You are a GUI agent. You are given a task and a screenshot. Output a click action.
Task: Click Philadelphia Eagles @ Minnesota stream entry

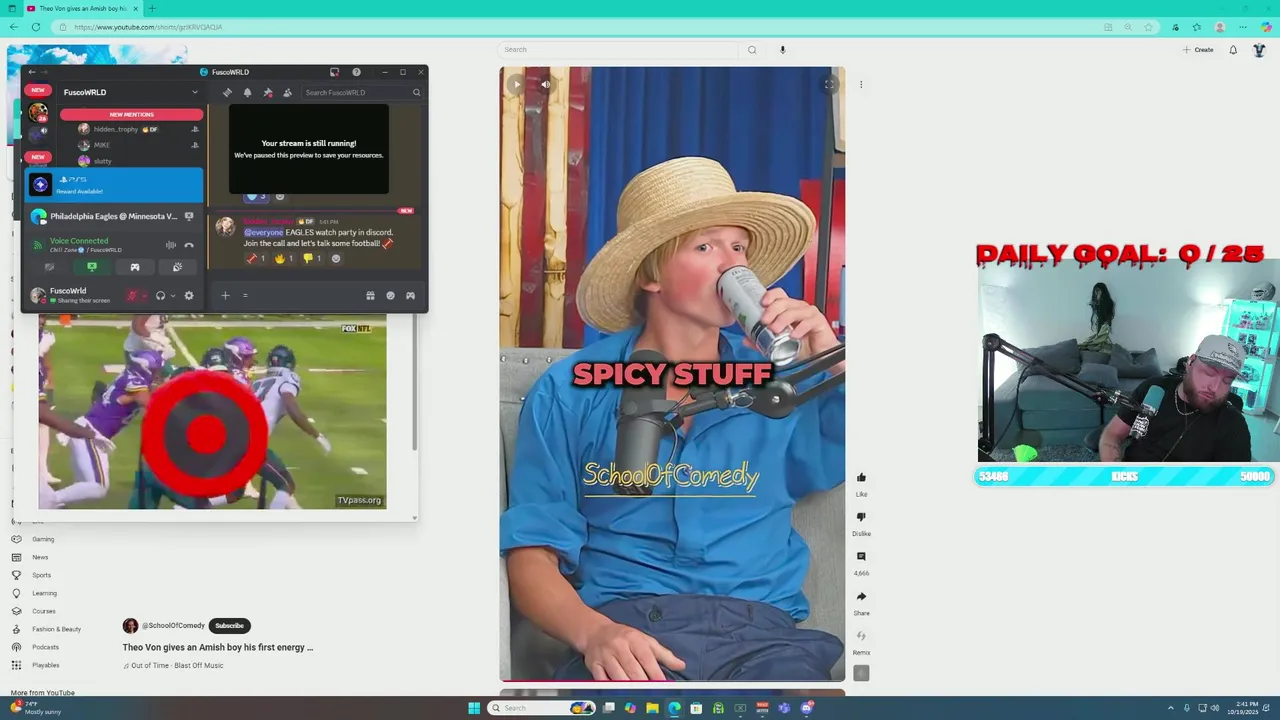click(x=114, y=216)
